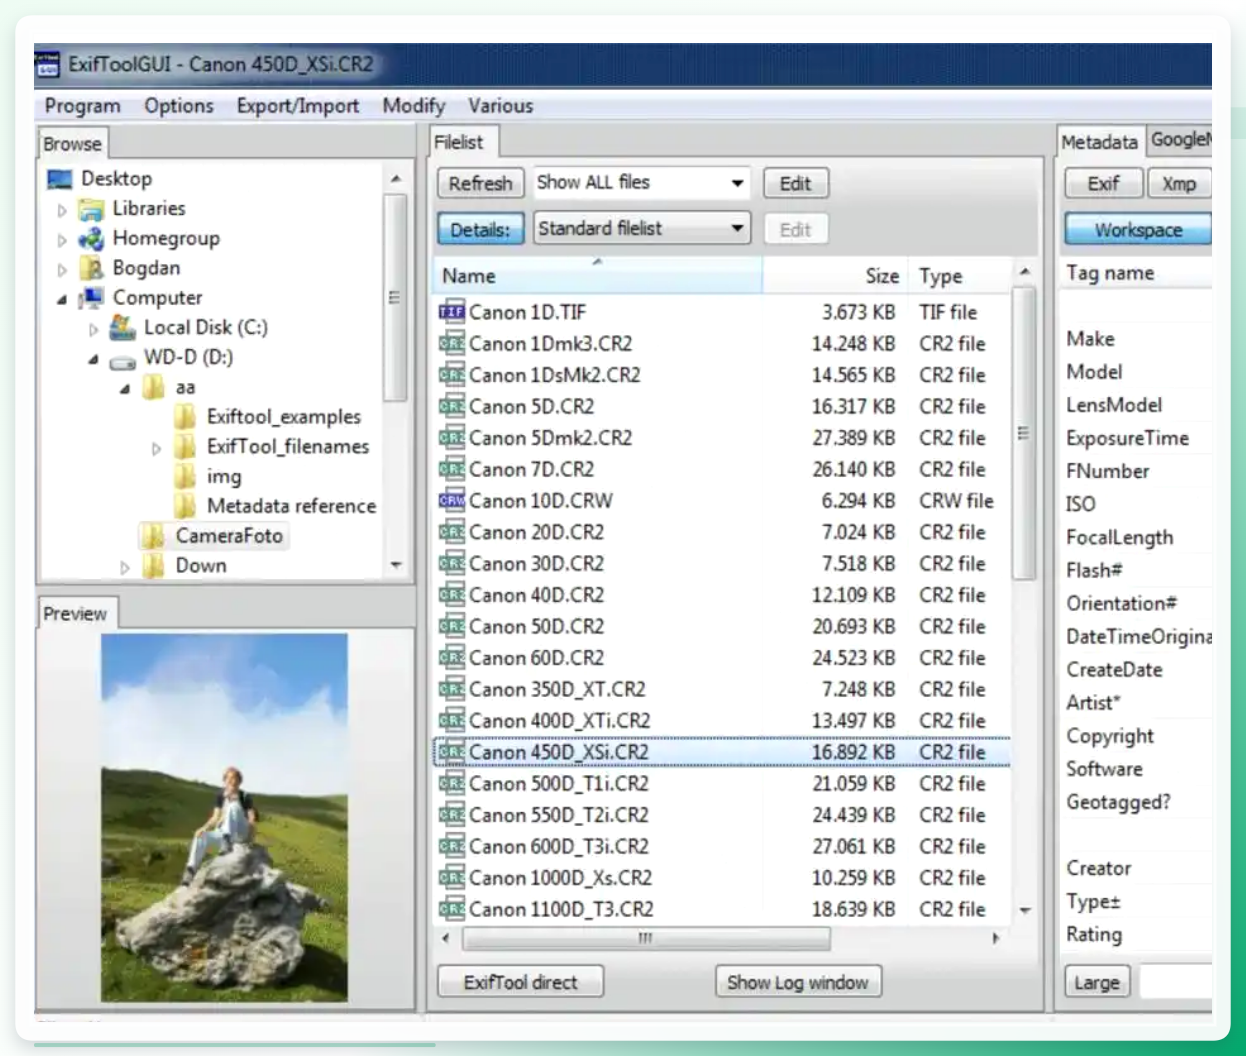Open the Modify menu
This screenshot has height=1056, width=1246.
pyautogui.click(x=414, y=106)
